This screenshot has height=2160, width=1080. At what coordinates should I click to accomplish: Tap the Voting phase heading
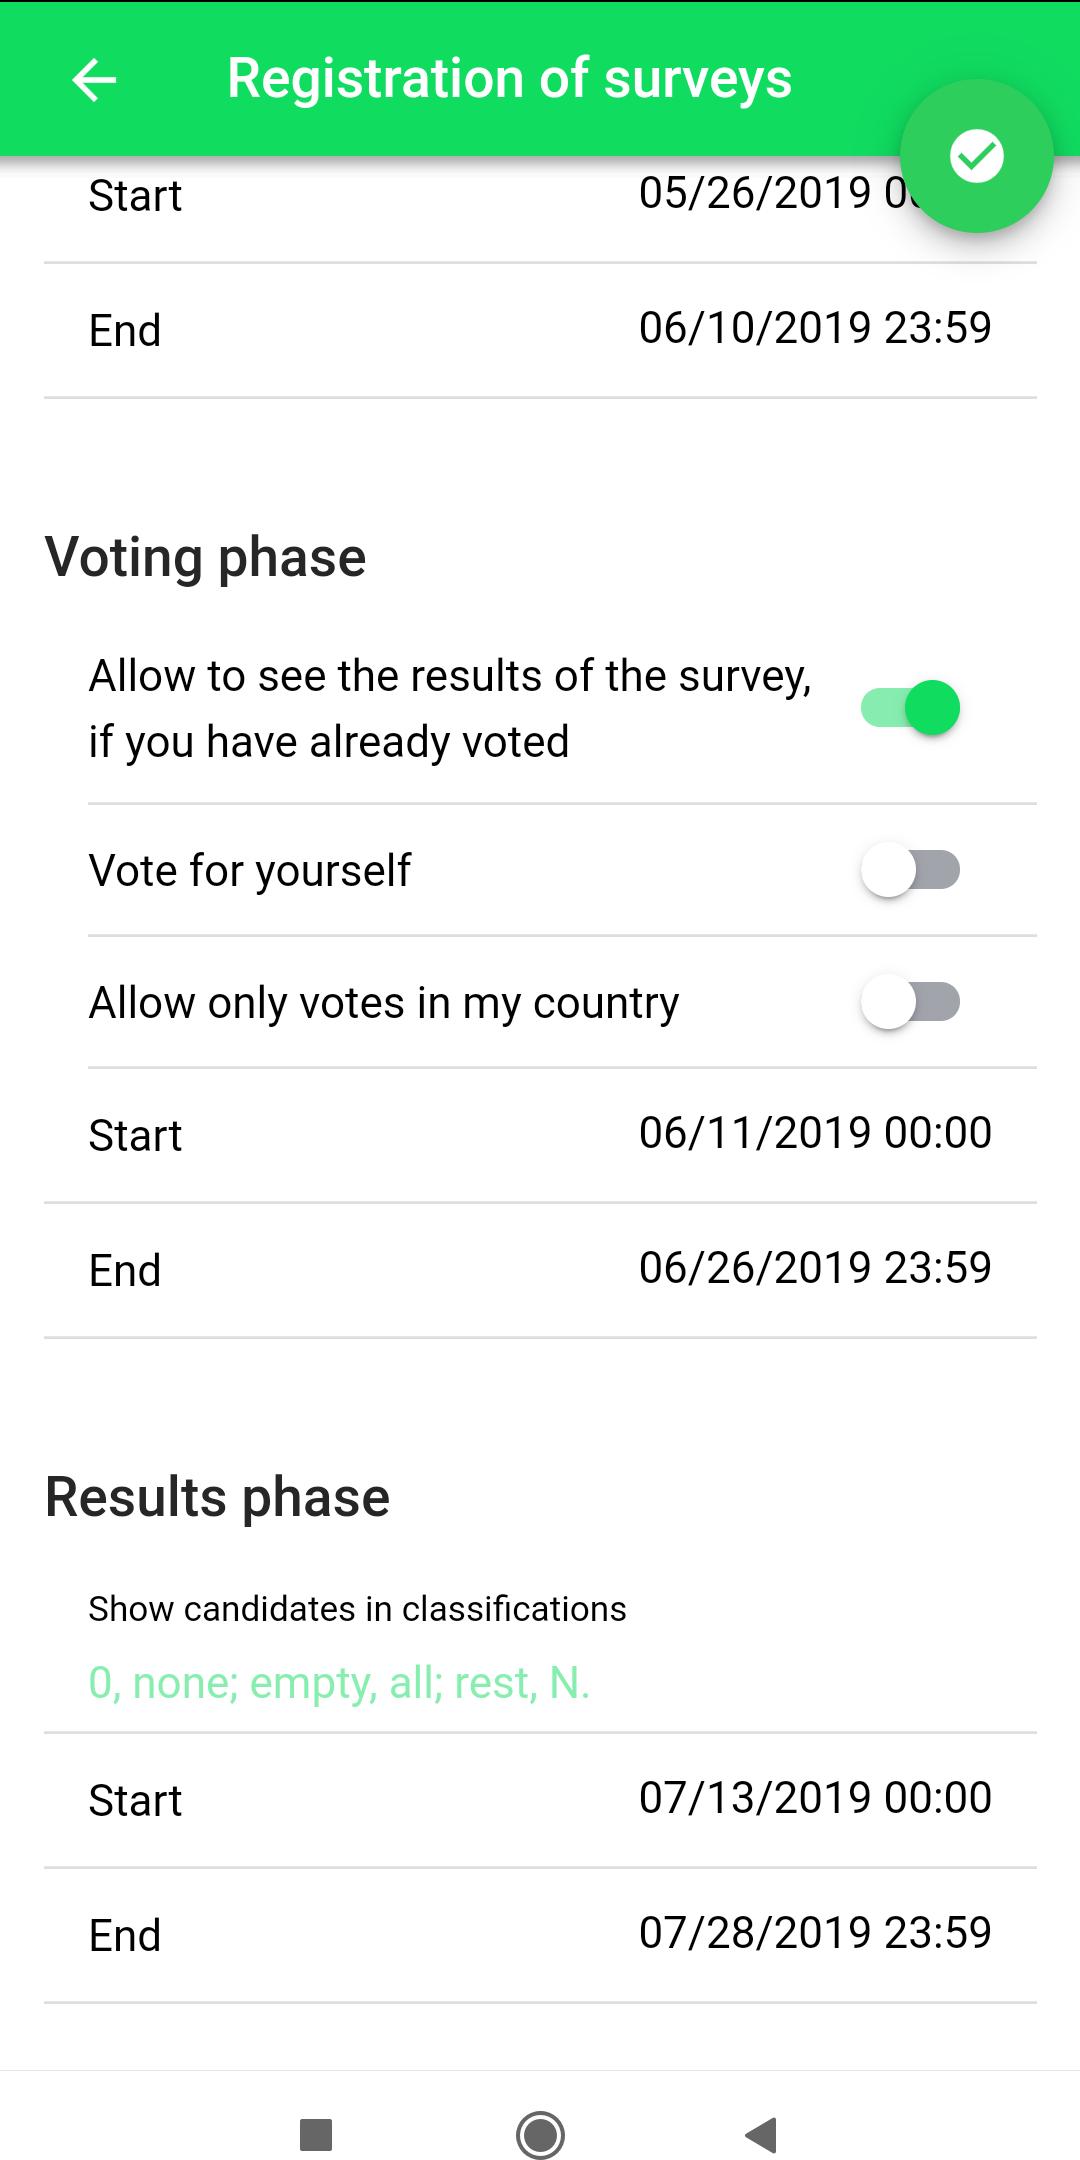[x=205, y=557]
